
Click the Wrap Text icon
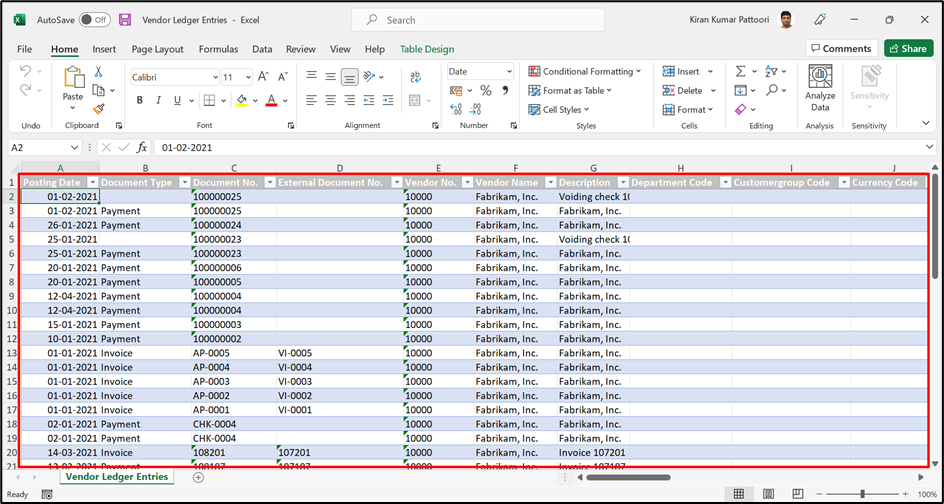(x=415, y=76)
